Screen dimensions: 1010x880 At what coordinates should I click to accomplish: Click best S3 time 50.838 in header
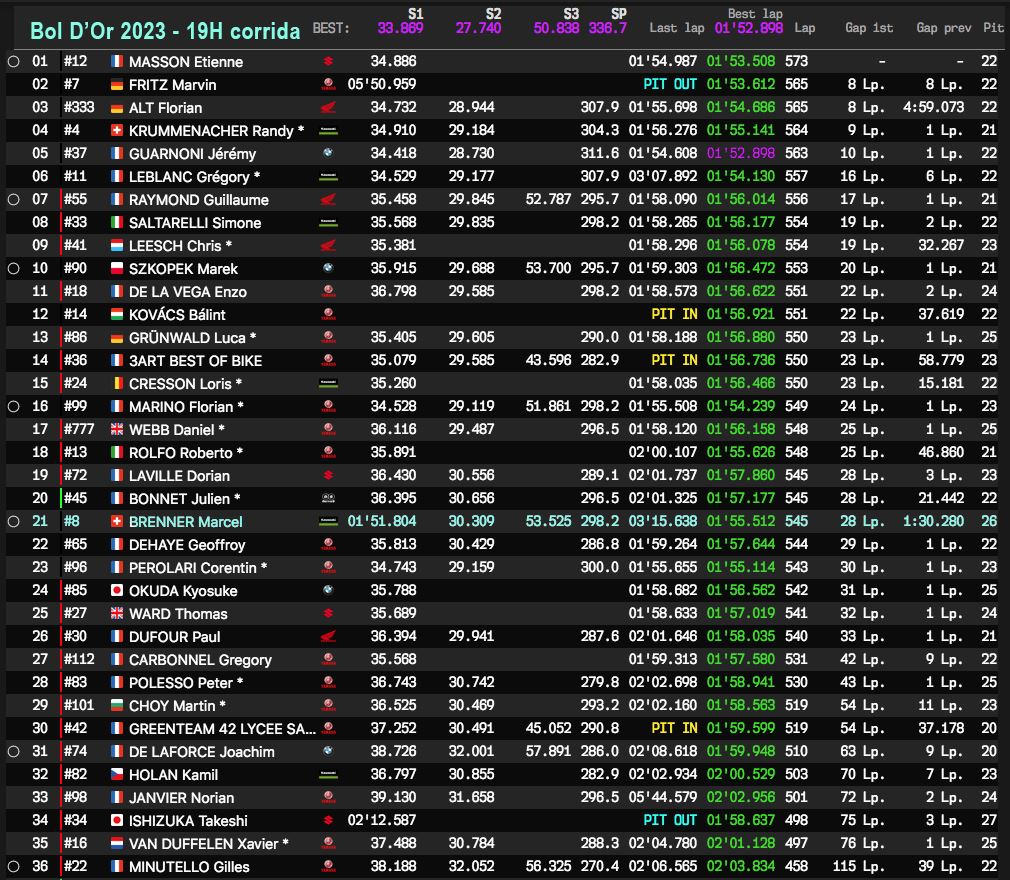click(x=557, y=28)
